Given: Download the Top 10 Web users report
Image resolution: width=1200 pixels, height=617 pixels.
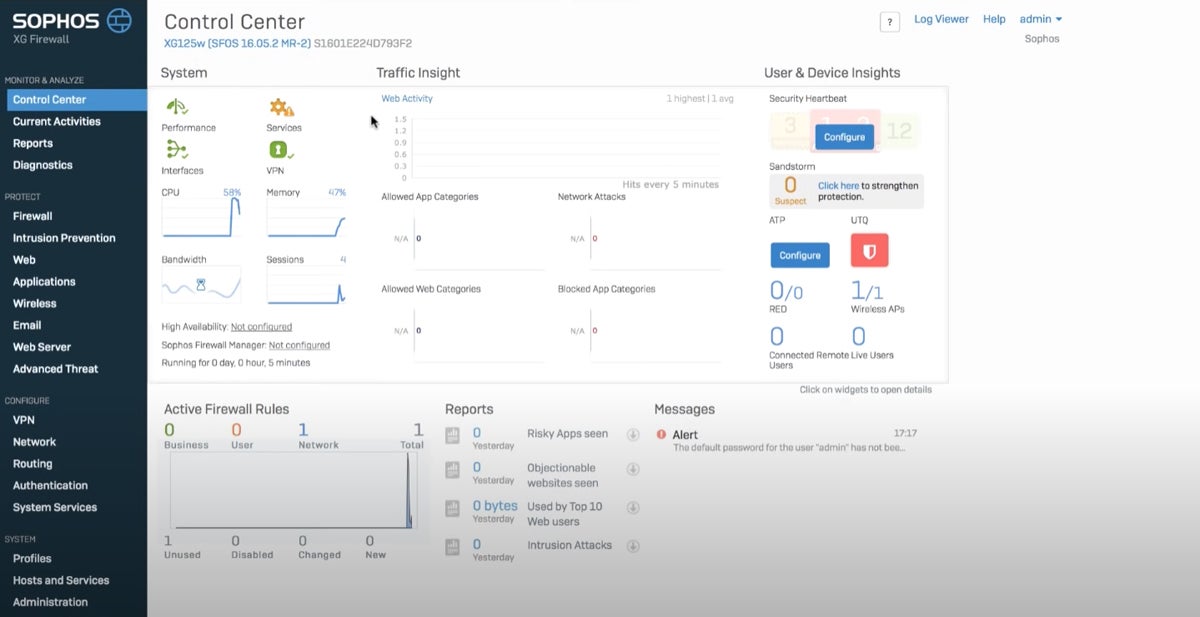Looking at the screenshot, I should (x=633, y=508).
